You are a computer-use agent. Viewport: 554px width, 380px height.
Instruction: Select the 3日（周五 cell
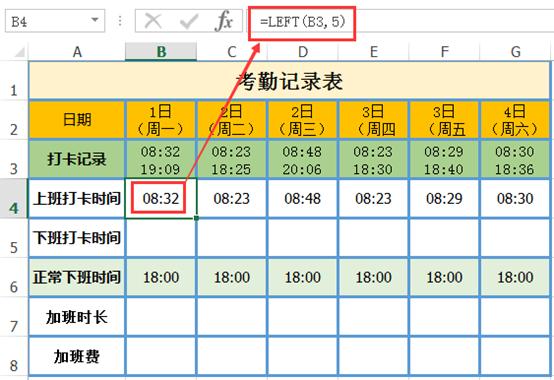[444, 120]
